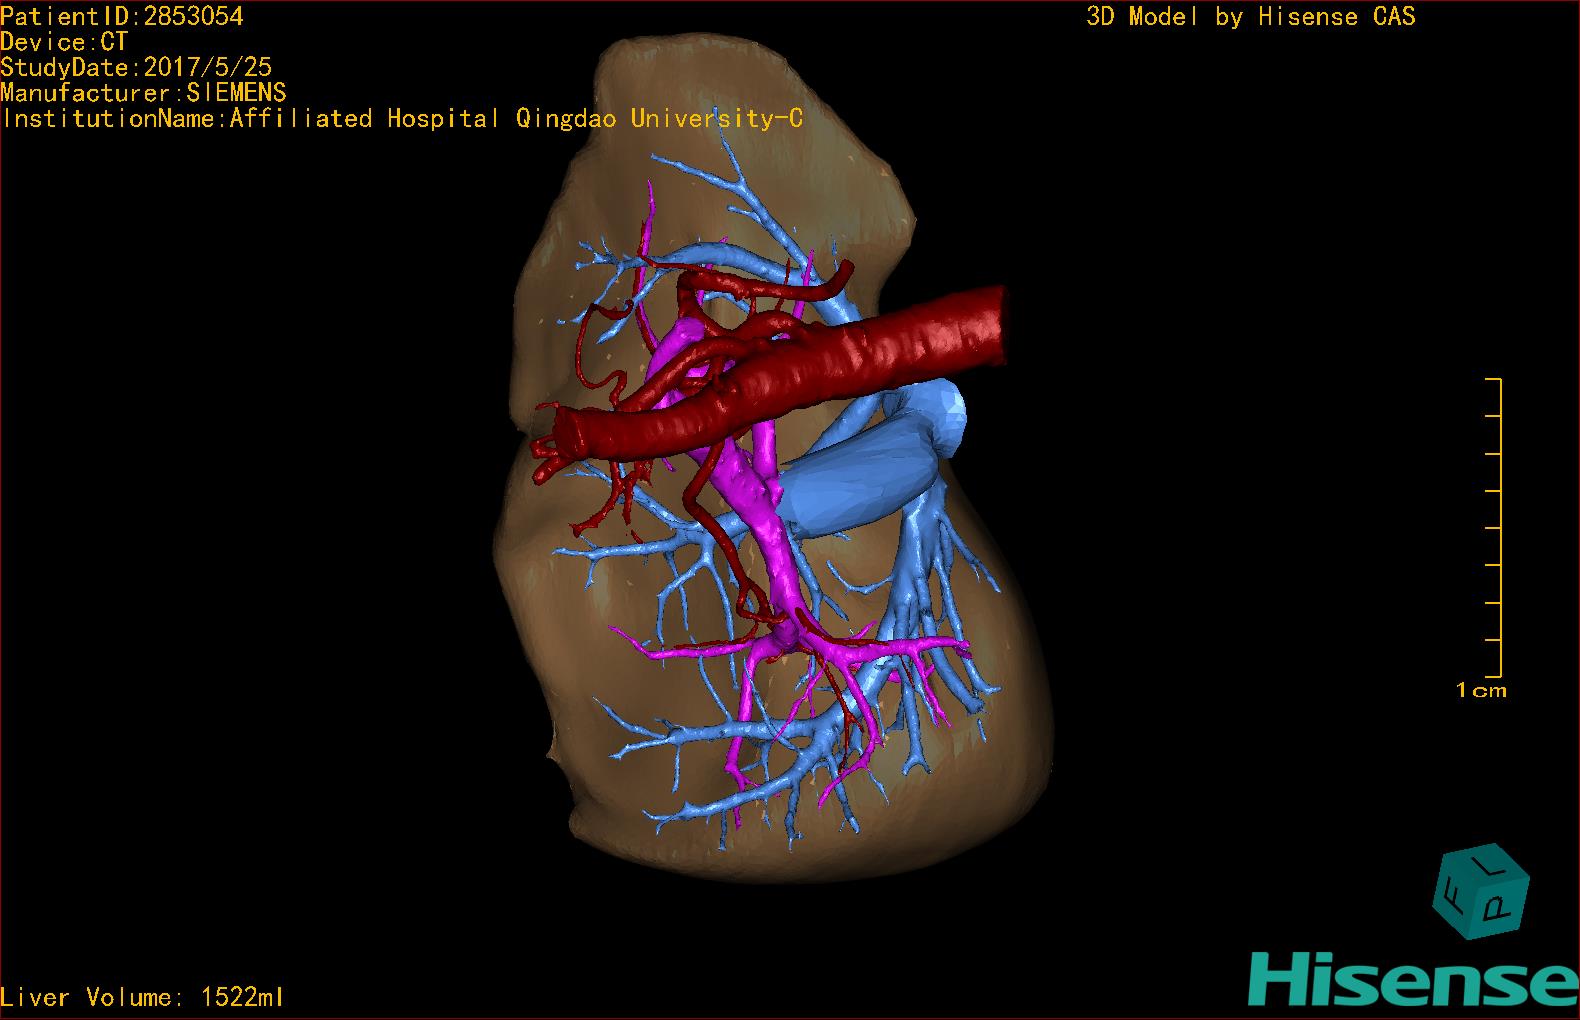Select the StudyDate:2017/5/25 text

tap(136, 67)
